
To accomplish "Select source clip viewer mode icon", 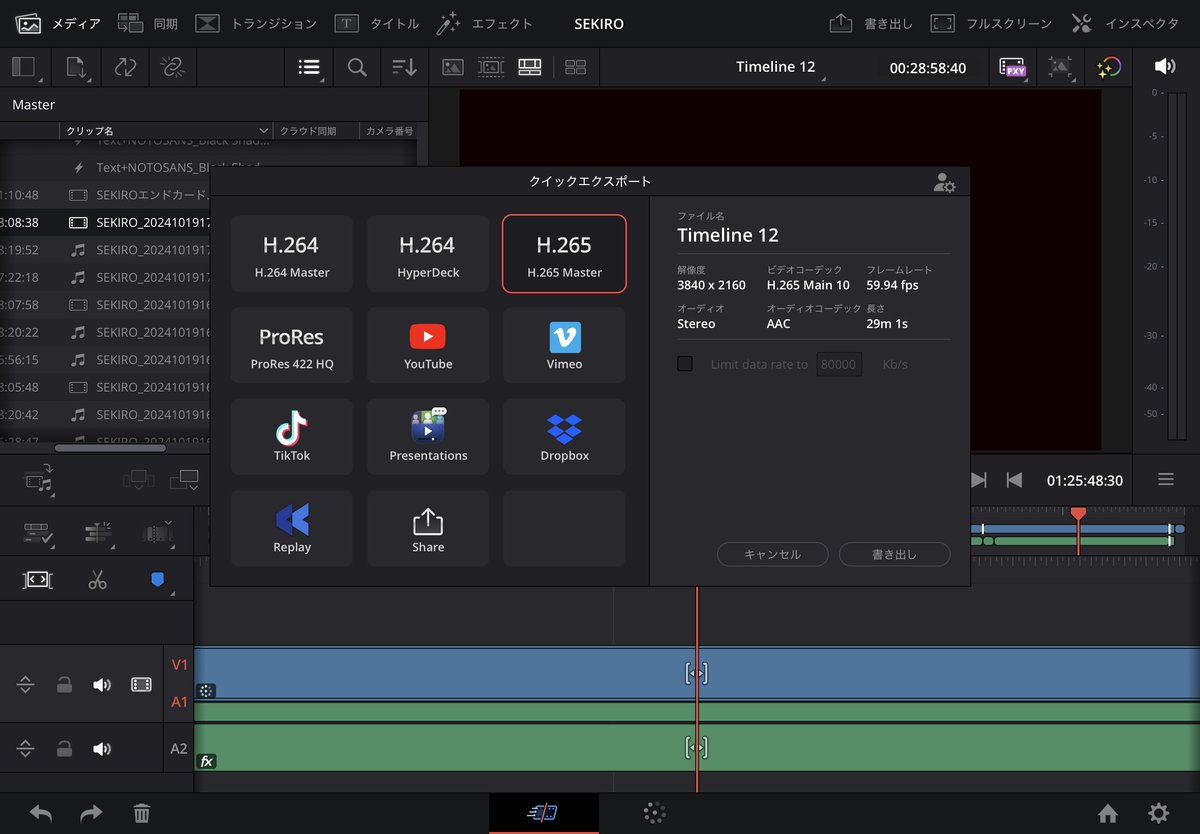I will (x=453, y=67).
